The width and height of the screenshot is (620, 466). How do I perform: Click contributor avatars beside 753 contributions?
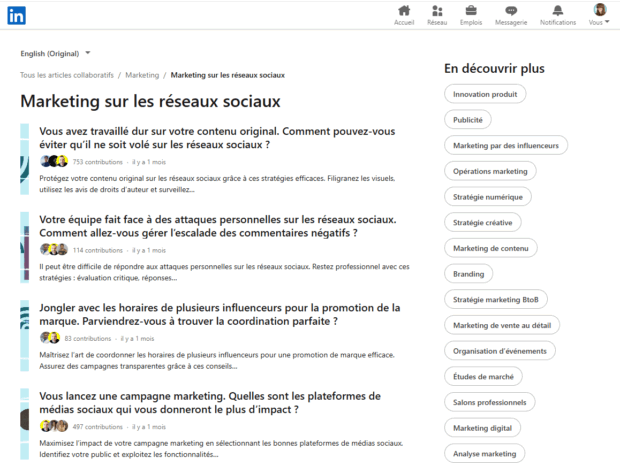tap(54, 161)
